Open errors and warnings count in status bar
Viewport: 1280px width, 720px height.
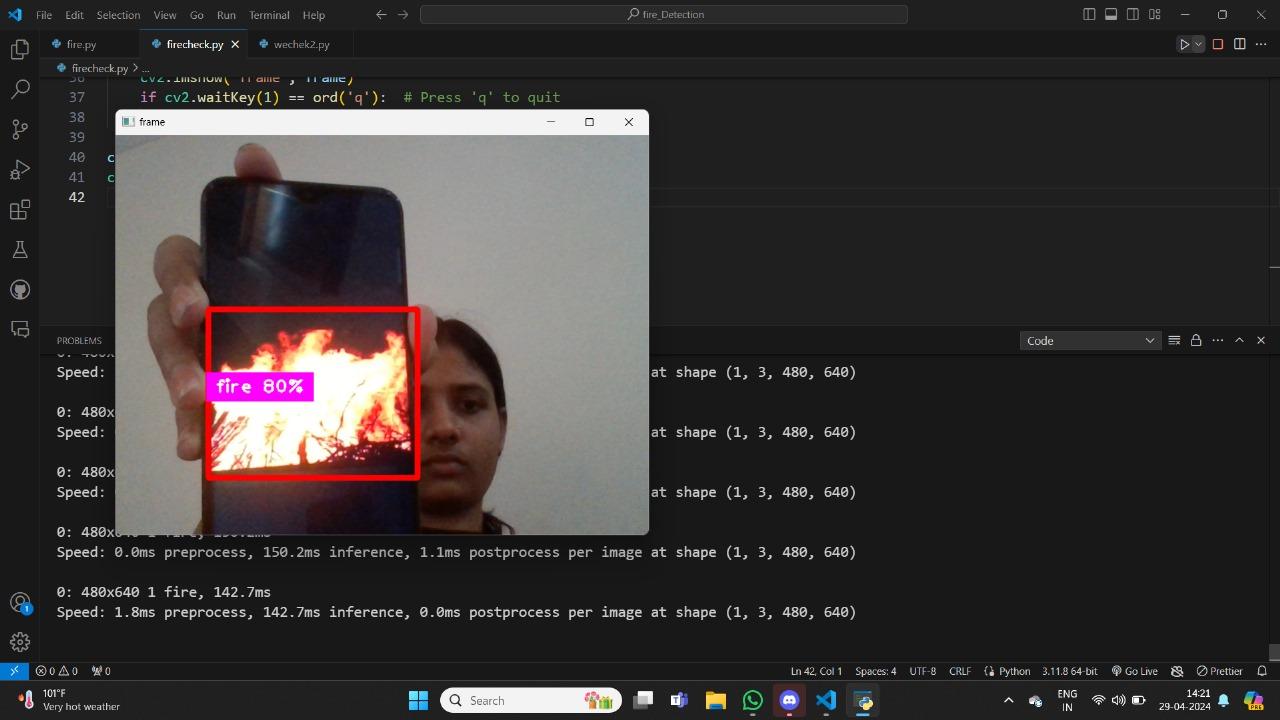tap(56, 671)
